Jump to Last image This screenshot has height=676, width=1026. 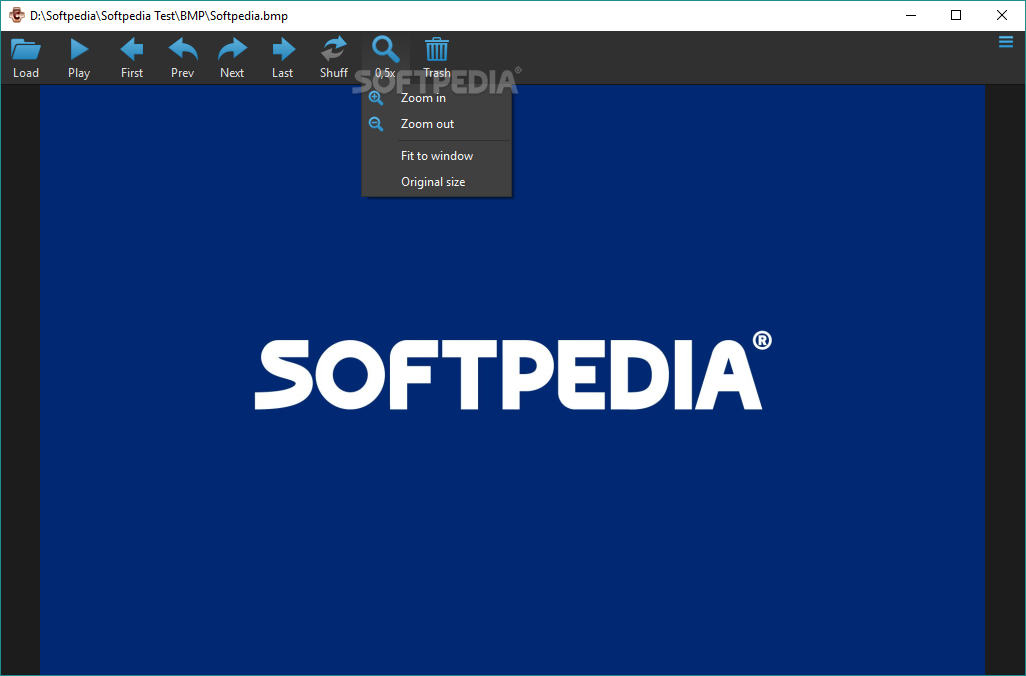[x=283, y=58]
